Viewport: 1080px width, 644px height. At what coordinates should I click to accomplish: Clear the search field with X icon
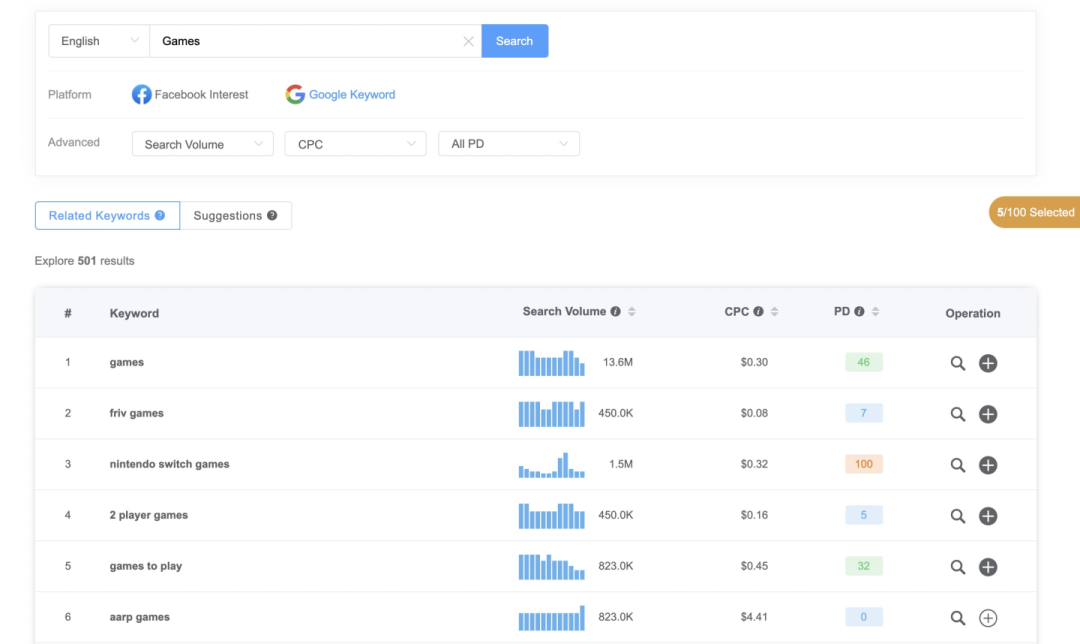click(468, 41)
